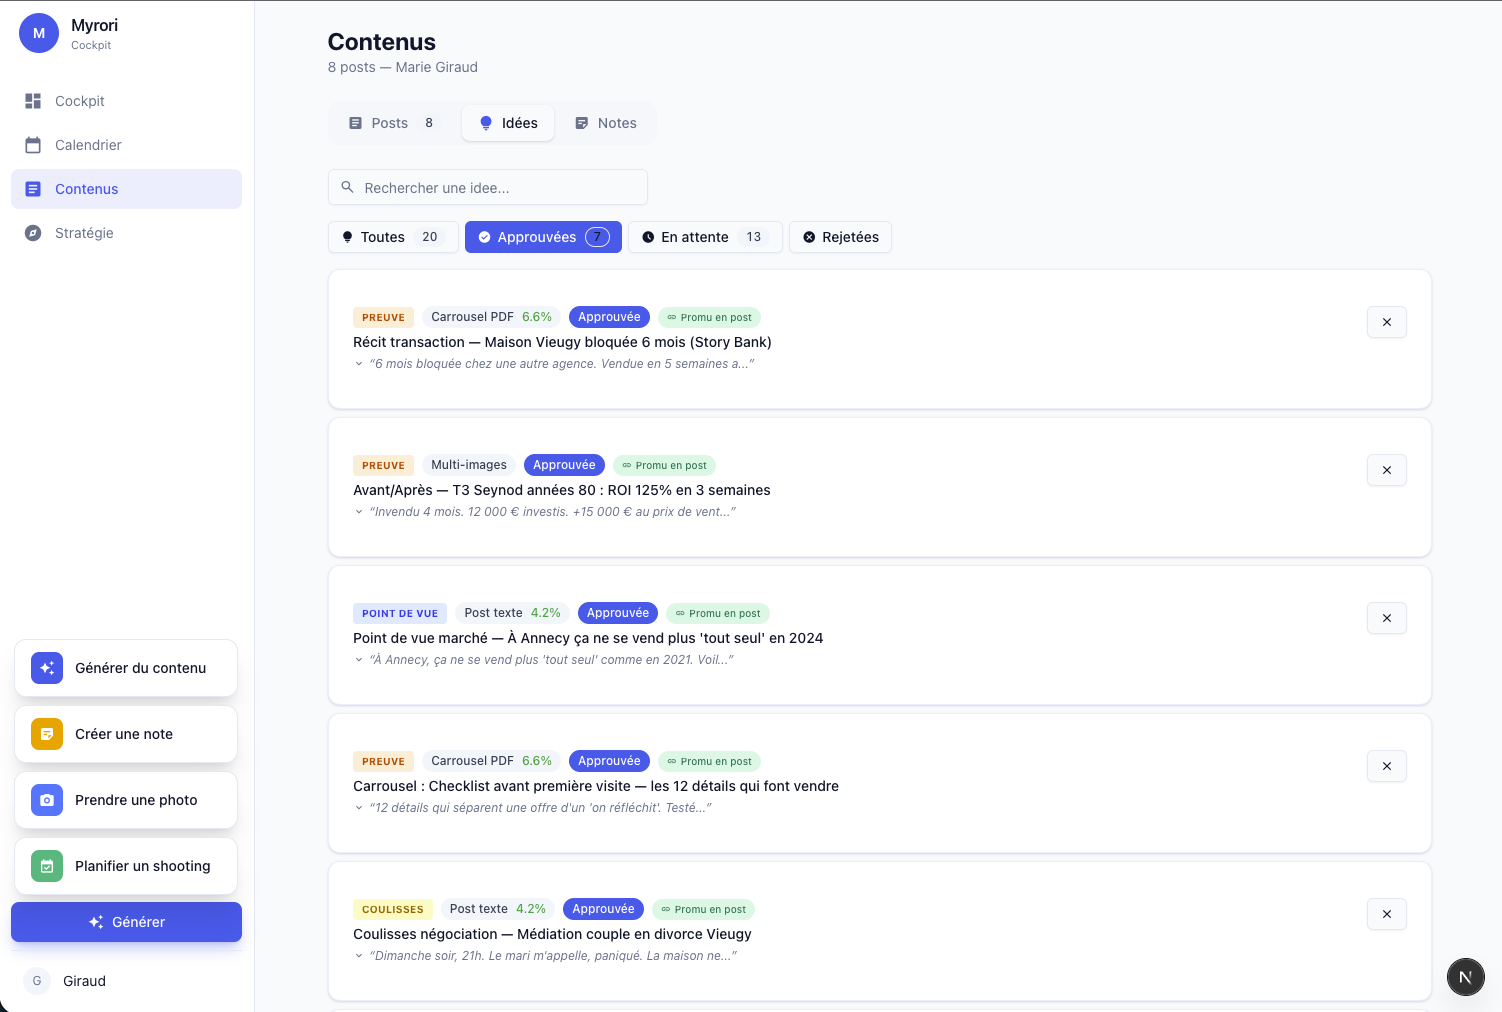Expand the quote under Récit transaction idea
Screen dimensions: 1502x1012
359,364
